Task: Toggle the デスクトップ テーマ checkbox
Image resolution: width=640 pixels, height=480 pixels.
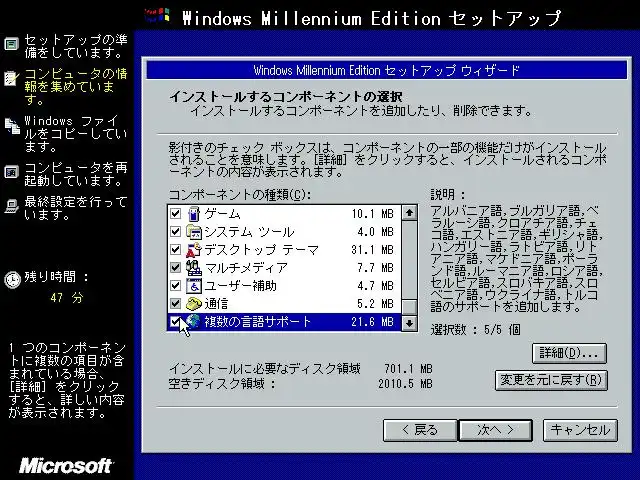Action: click(x=176, y=250)
